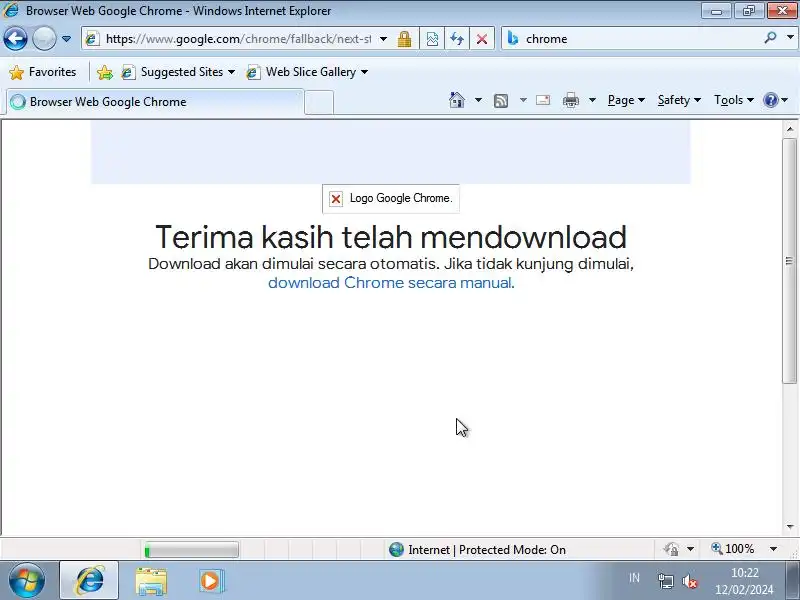The image size is (800, 600).
Task: Click the Read Mail envelope icon
Action: click(543, 100)
